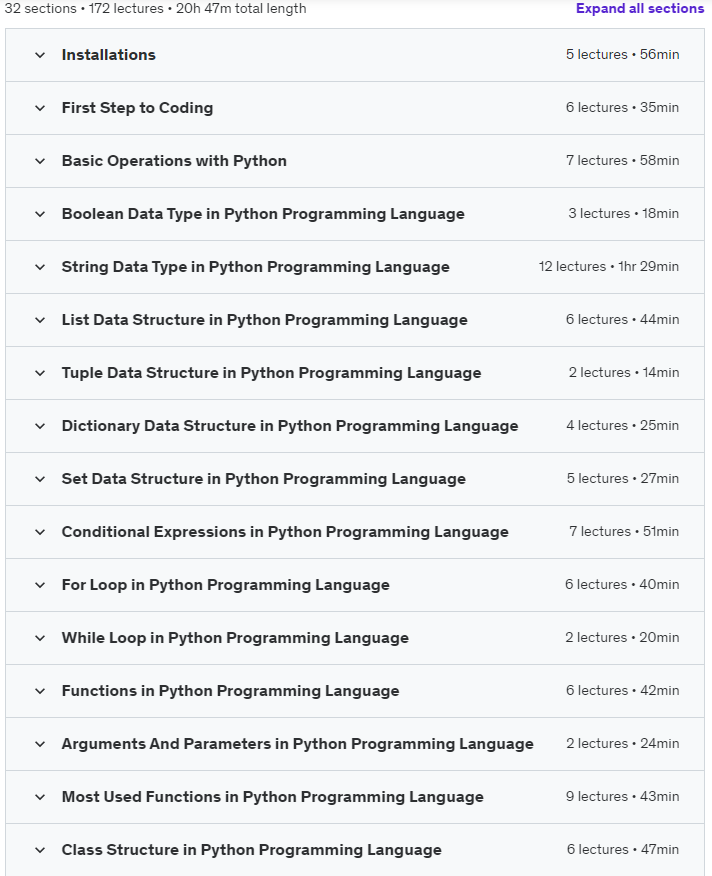
Task: Expand the List Data Structure section chevron
Action: click(x=40, y=320)
